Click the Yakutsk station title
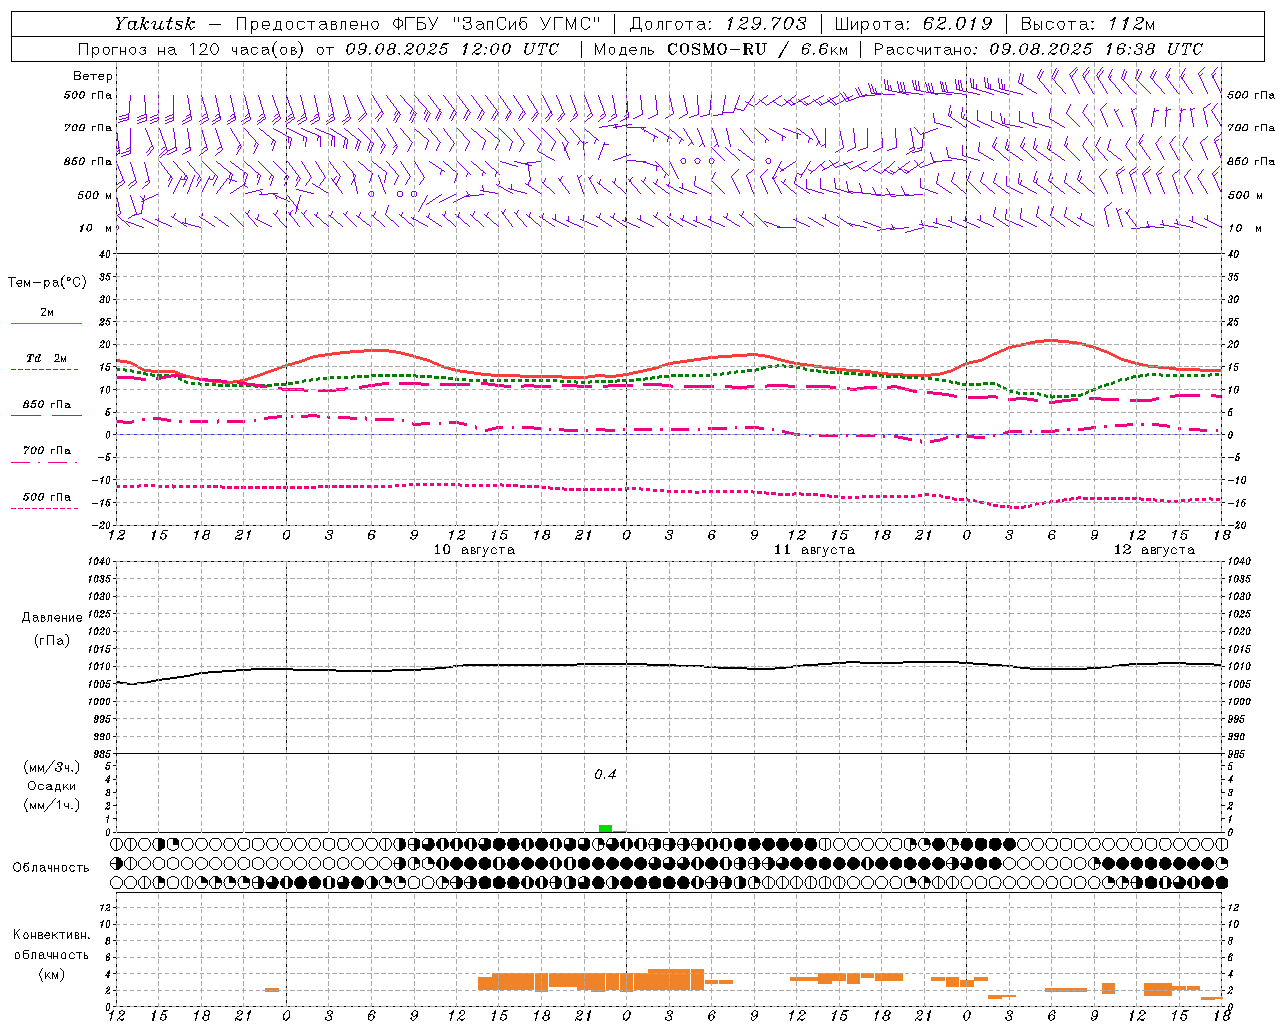The width and height of the screenshot is (1280, 1024). tap(154, 24)
